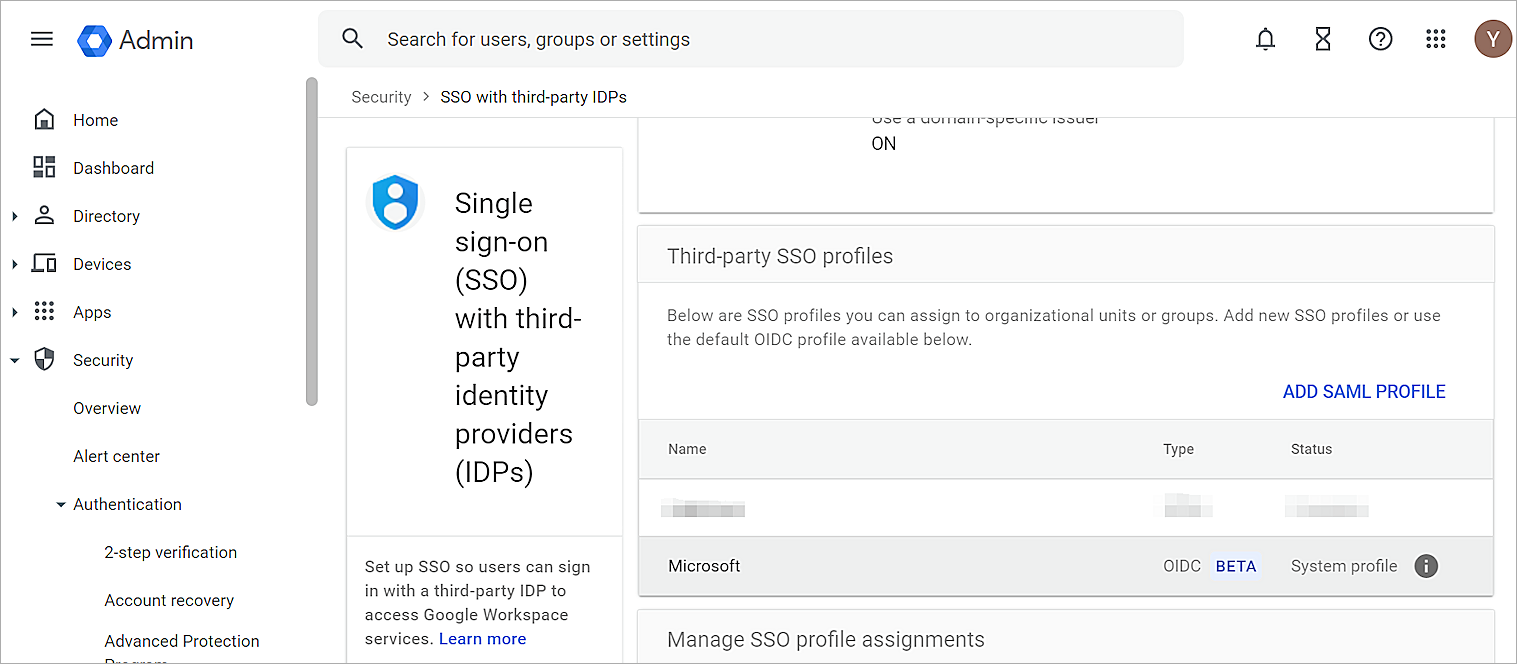Click ADD SAML PROFILE
1517x664 pixels.
[x=1363, y=391]
